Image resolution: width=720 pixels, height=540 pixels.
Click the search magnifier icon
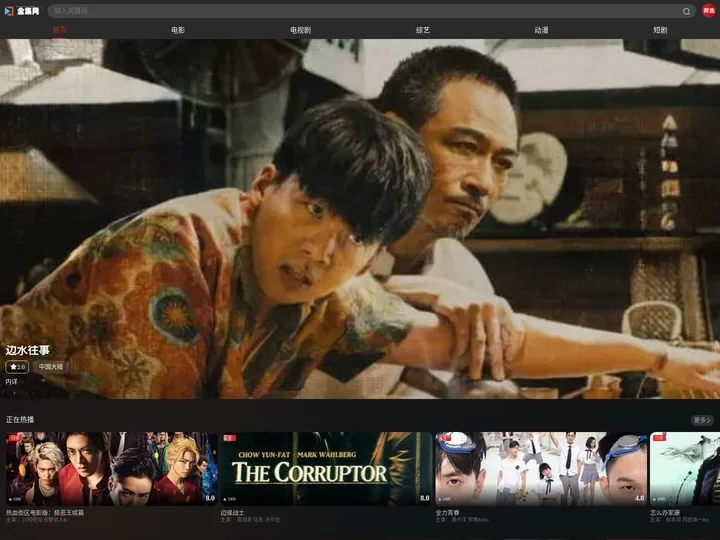coord(686,11)
